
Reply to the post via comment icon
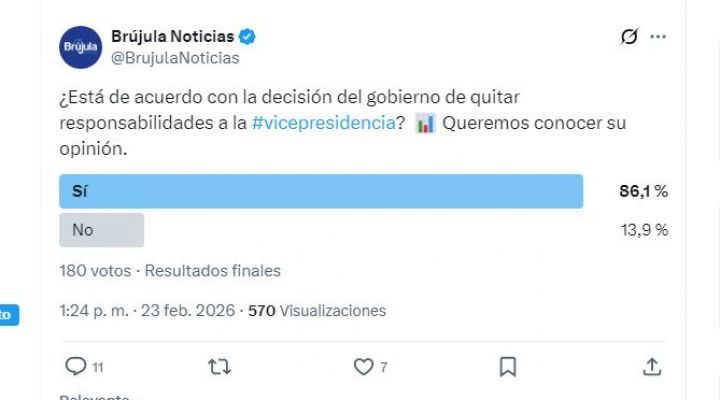[76, 367]
